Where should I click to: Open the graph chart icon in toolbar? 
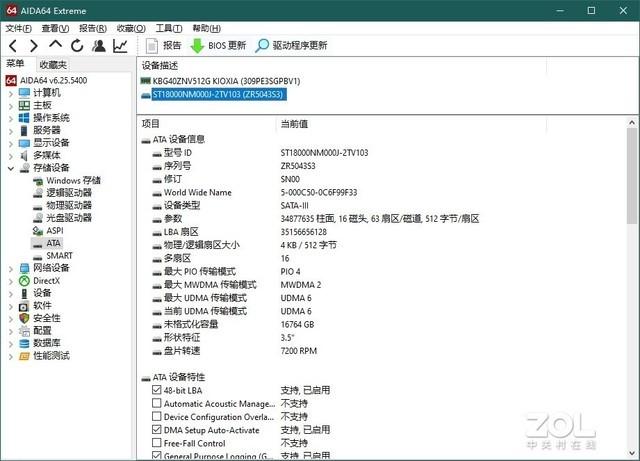[120, 46]
